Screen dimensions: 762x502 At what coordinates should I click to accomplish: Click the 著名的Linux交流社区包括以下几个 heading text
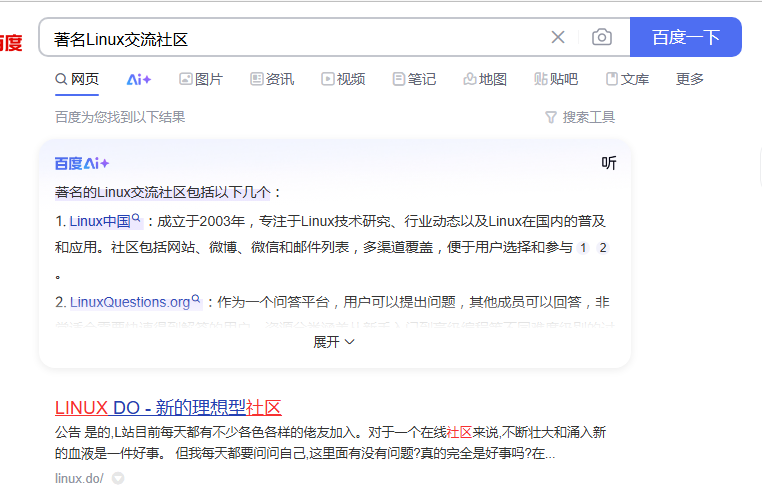(163, 192)
